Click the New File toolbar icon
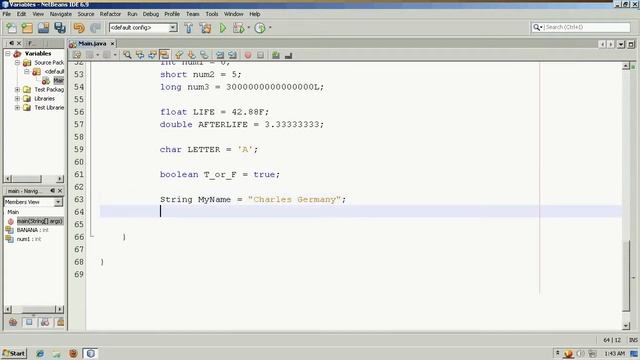Image resolution: width=640 pixels, height=360 pixels. click(11, 28)
